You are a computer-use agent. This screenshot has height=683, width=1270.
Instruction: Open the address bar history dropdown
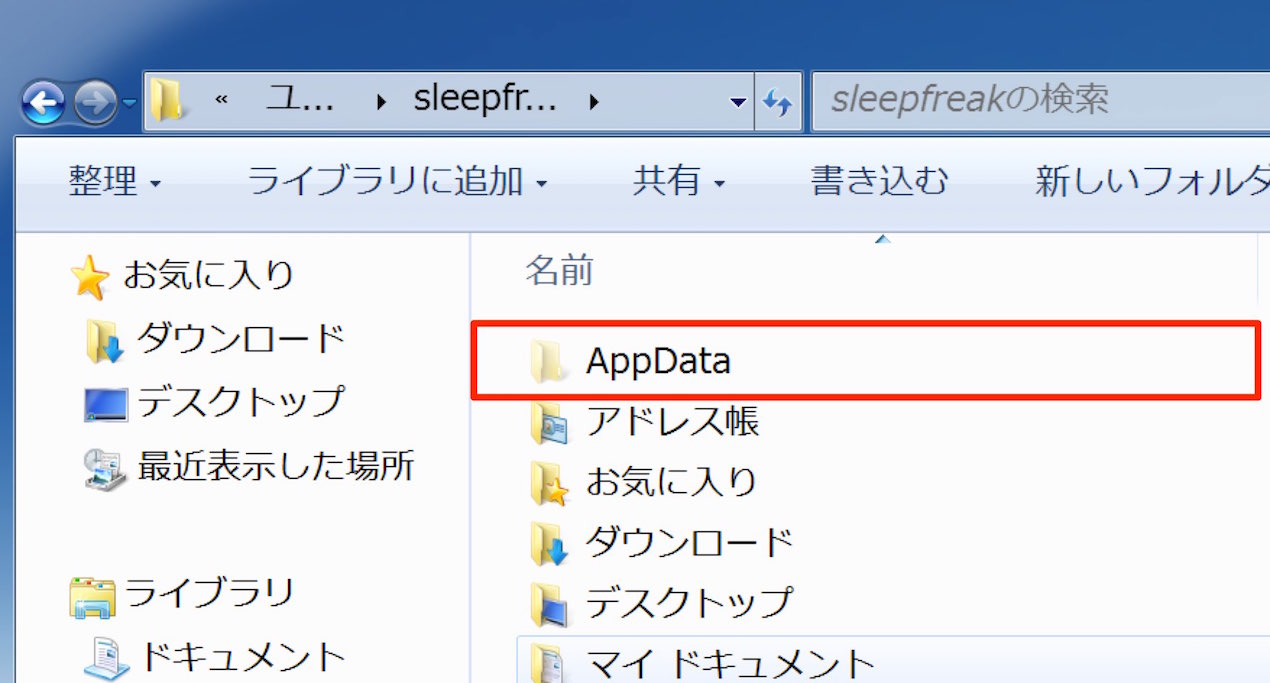coord(738,102)
